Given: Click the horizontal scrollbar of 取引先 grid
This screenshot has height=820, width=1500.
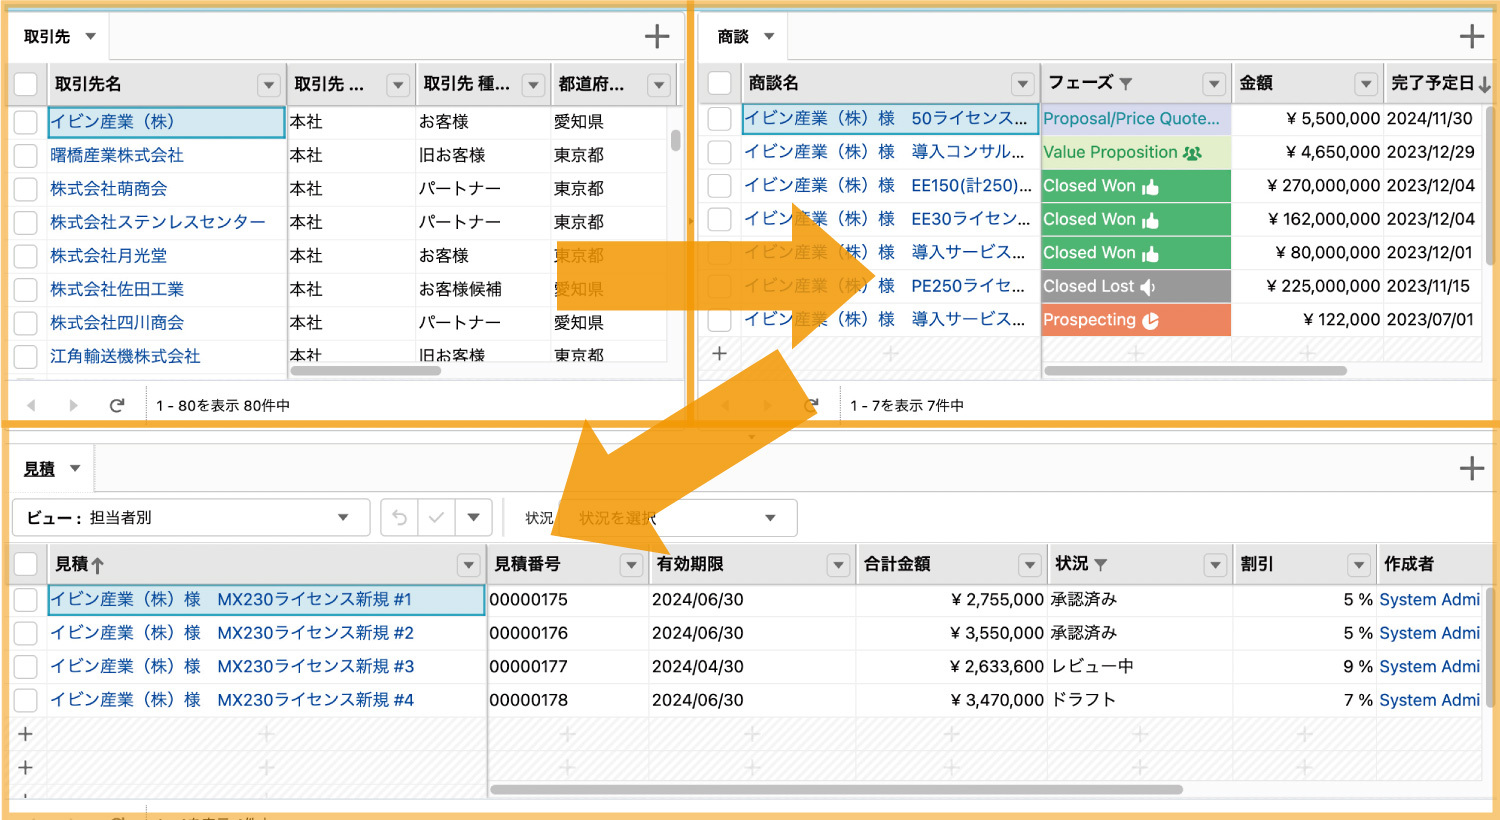Looking at the screenshot, I should [365, 371].
